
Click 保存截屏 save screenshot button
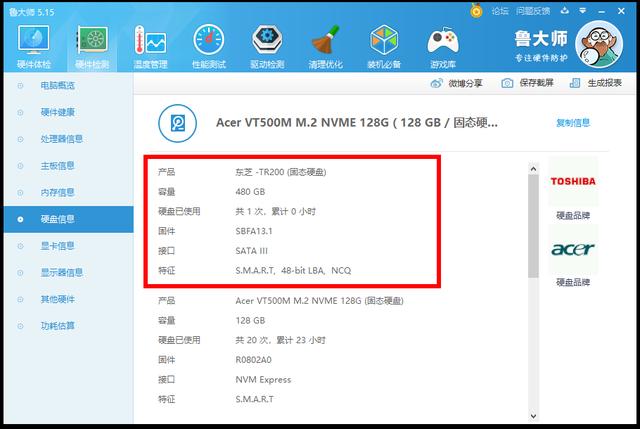tap(527, 83)
